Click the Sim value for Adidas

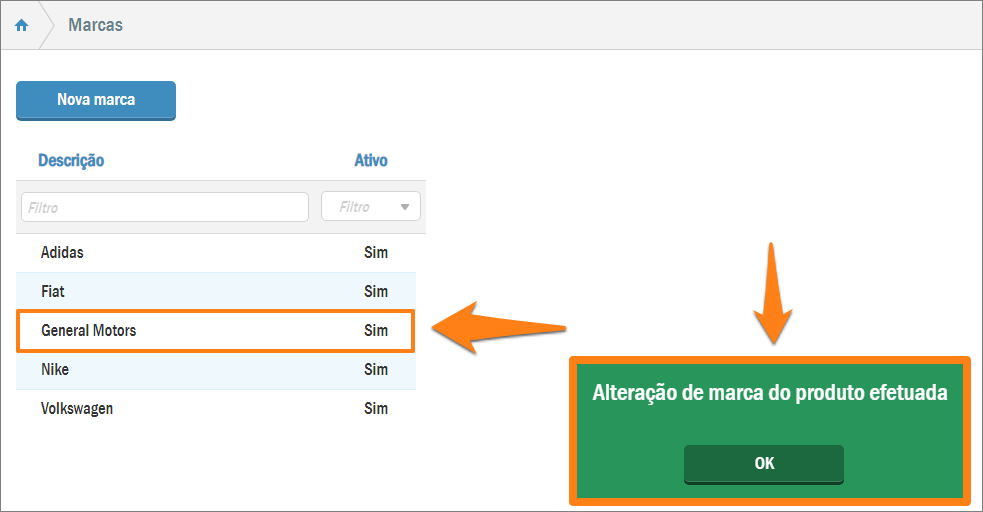[x=376, y=253]
